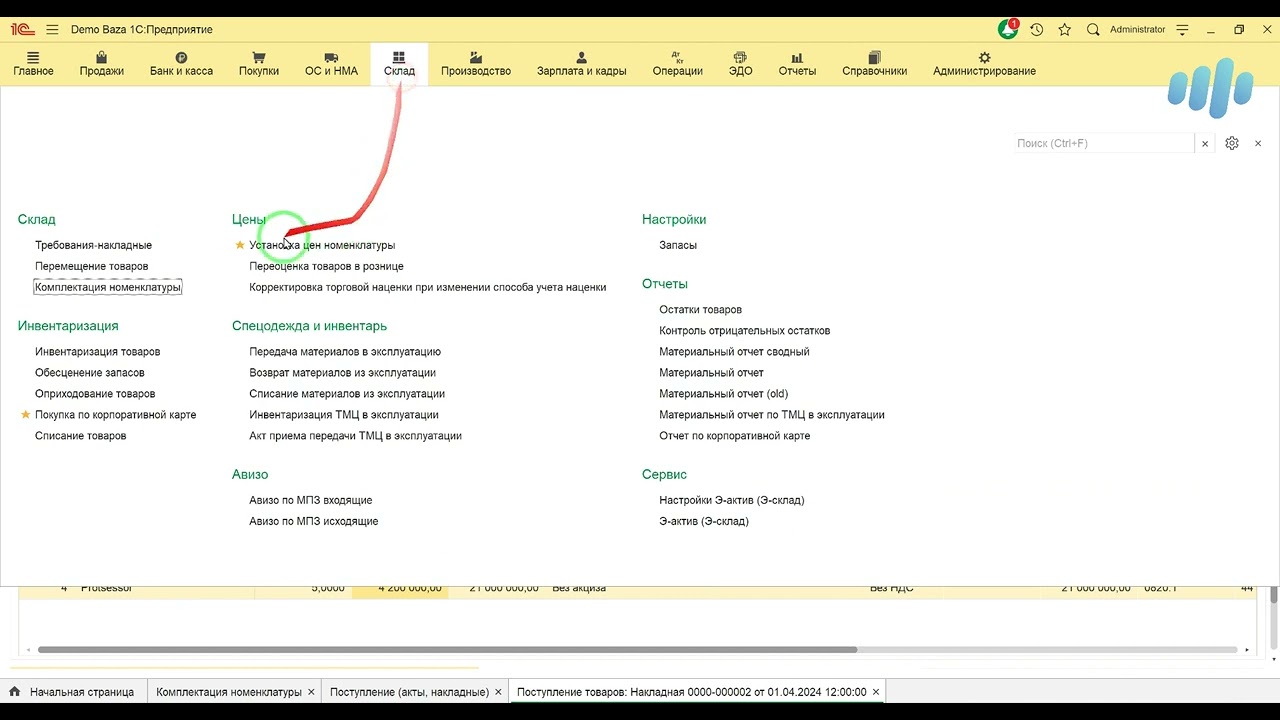Image resolution: width=1280 pixels, height=720 pixels.
Task: Open Favorites star icon in title bar
Action: coord(1065,30)
